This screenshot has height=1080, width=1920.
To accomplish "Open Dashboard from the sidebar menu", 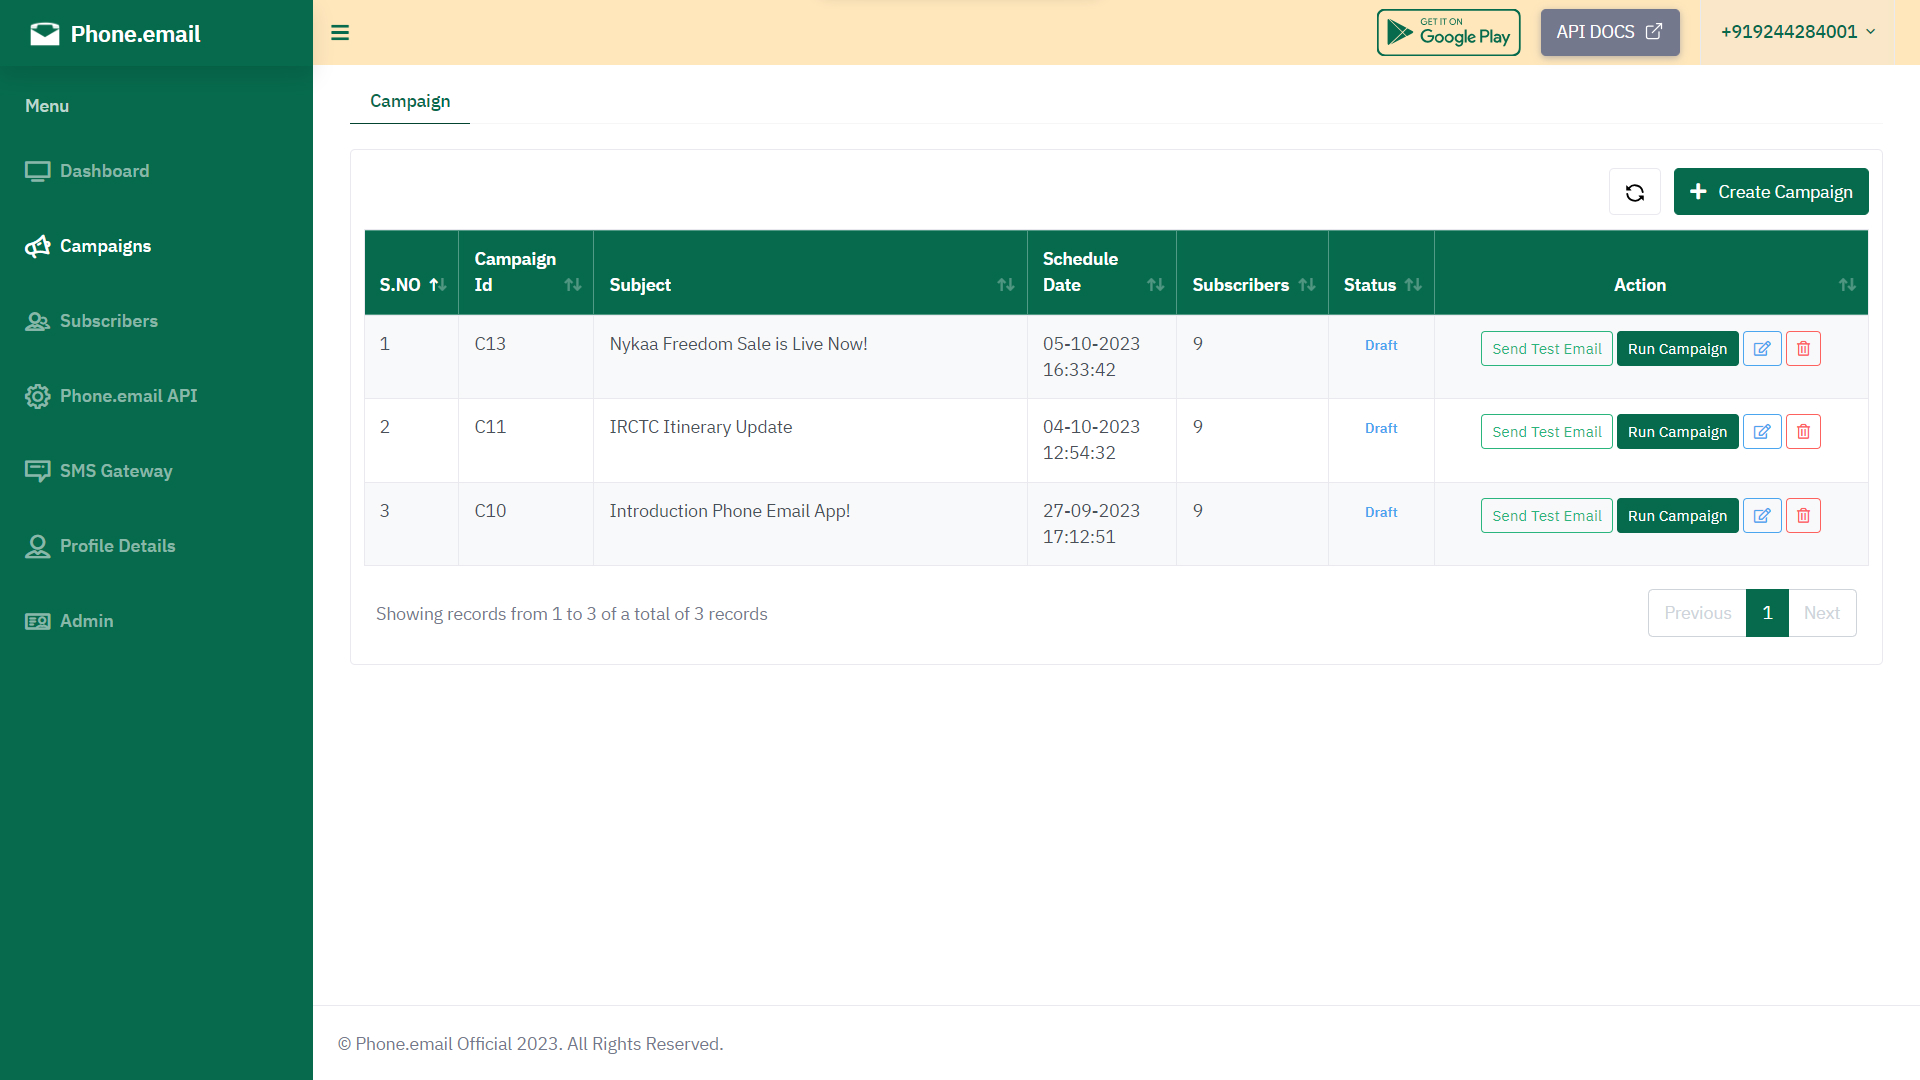I will coord(104,171).
